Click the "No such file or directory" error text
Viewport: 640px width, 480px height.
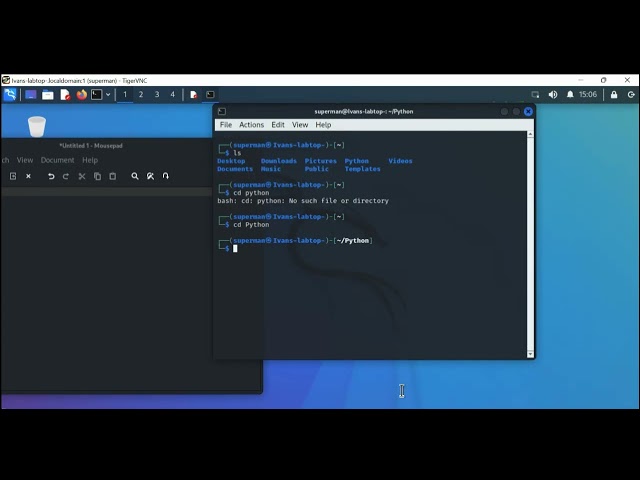pyautogui.click(x=339, y=201)
